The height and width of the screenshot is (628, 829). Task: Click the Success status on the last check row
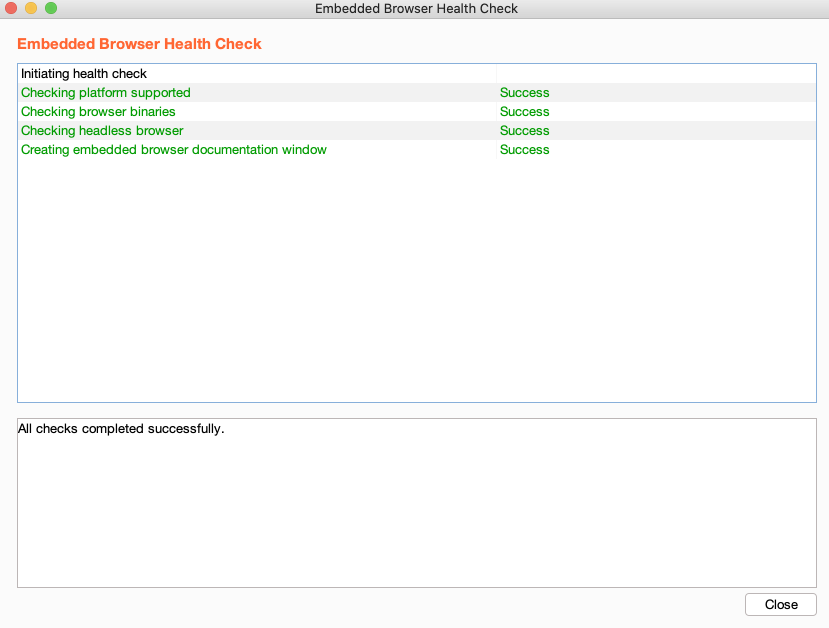click(524, 149)
